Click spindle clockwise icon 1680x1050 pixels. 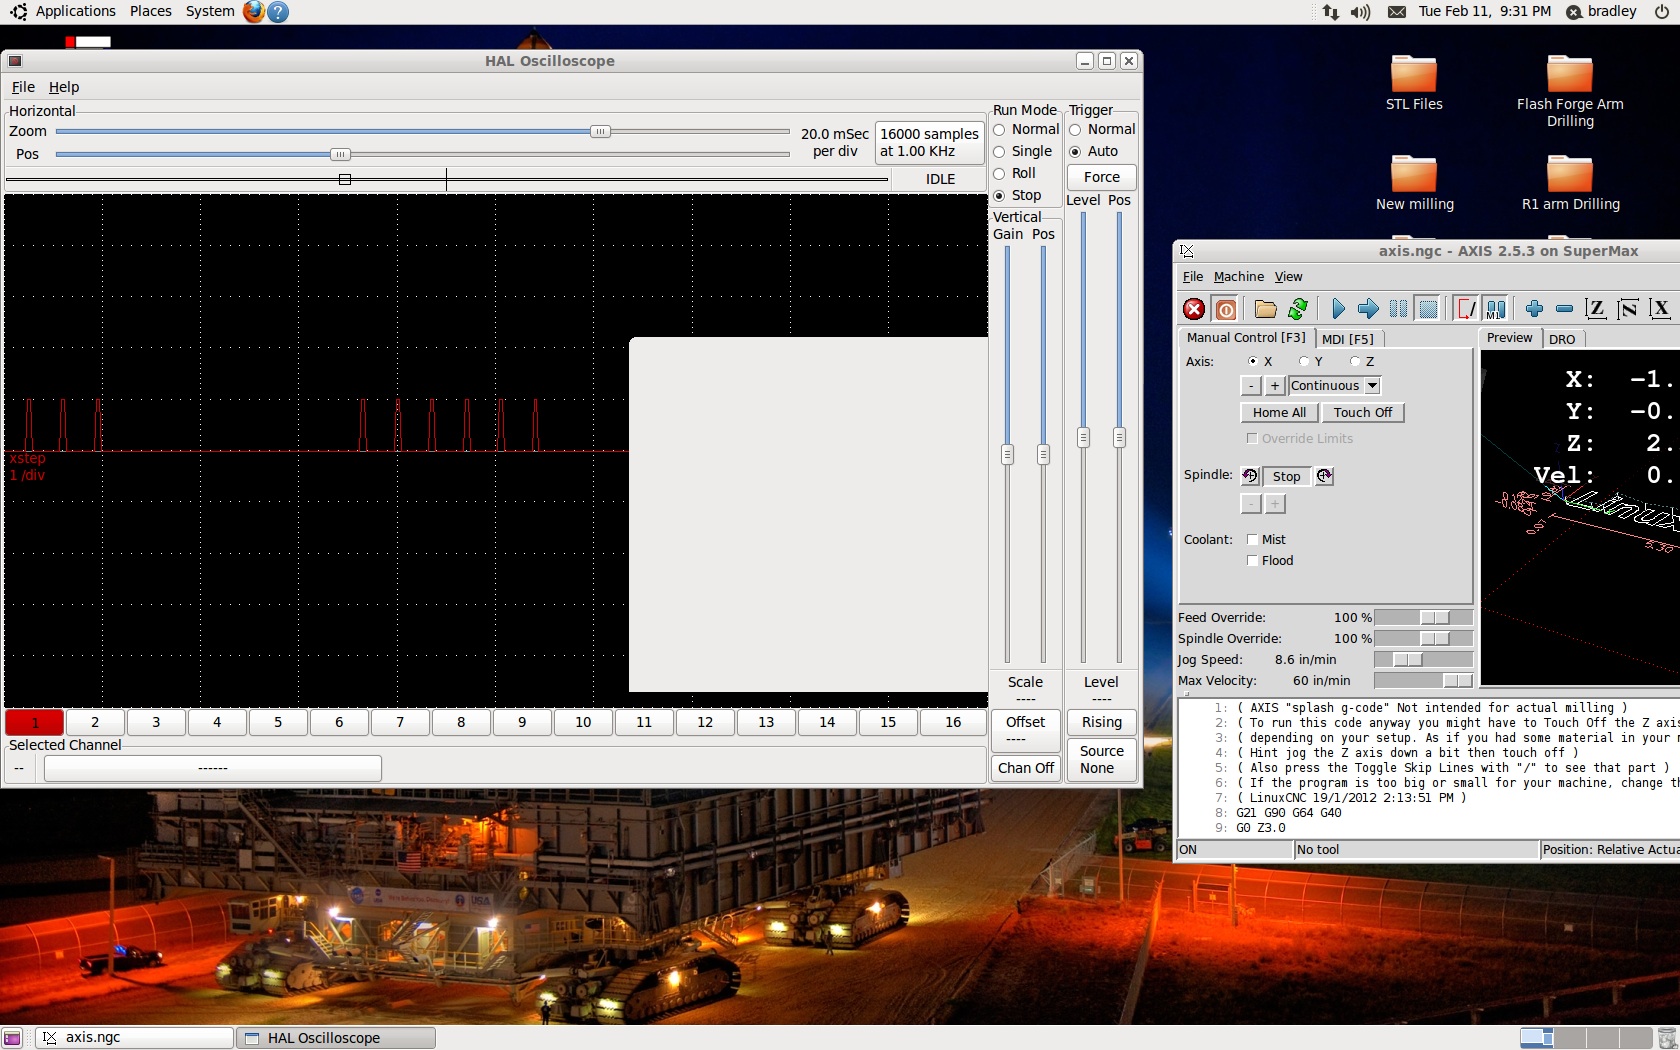[x=1325, y=476]
